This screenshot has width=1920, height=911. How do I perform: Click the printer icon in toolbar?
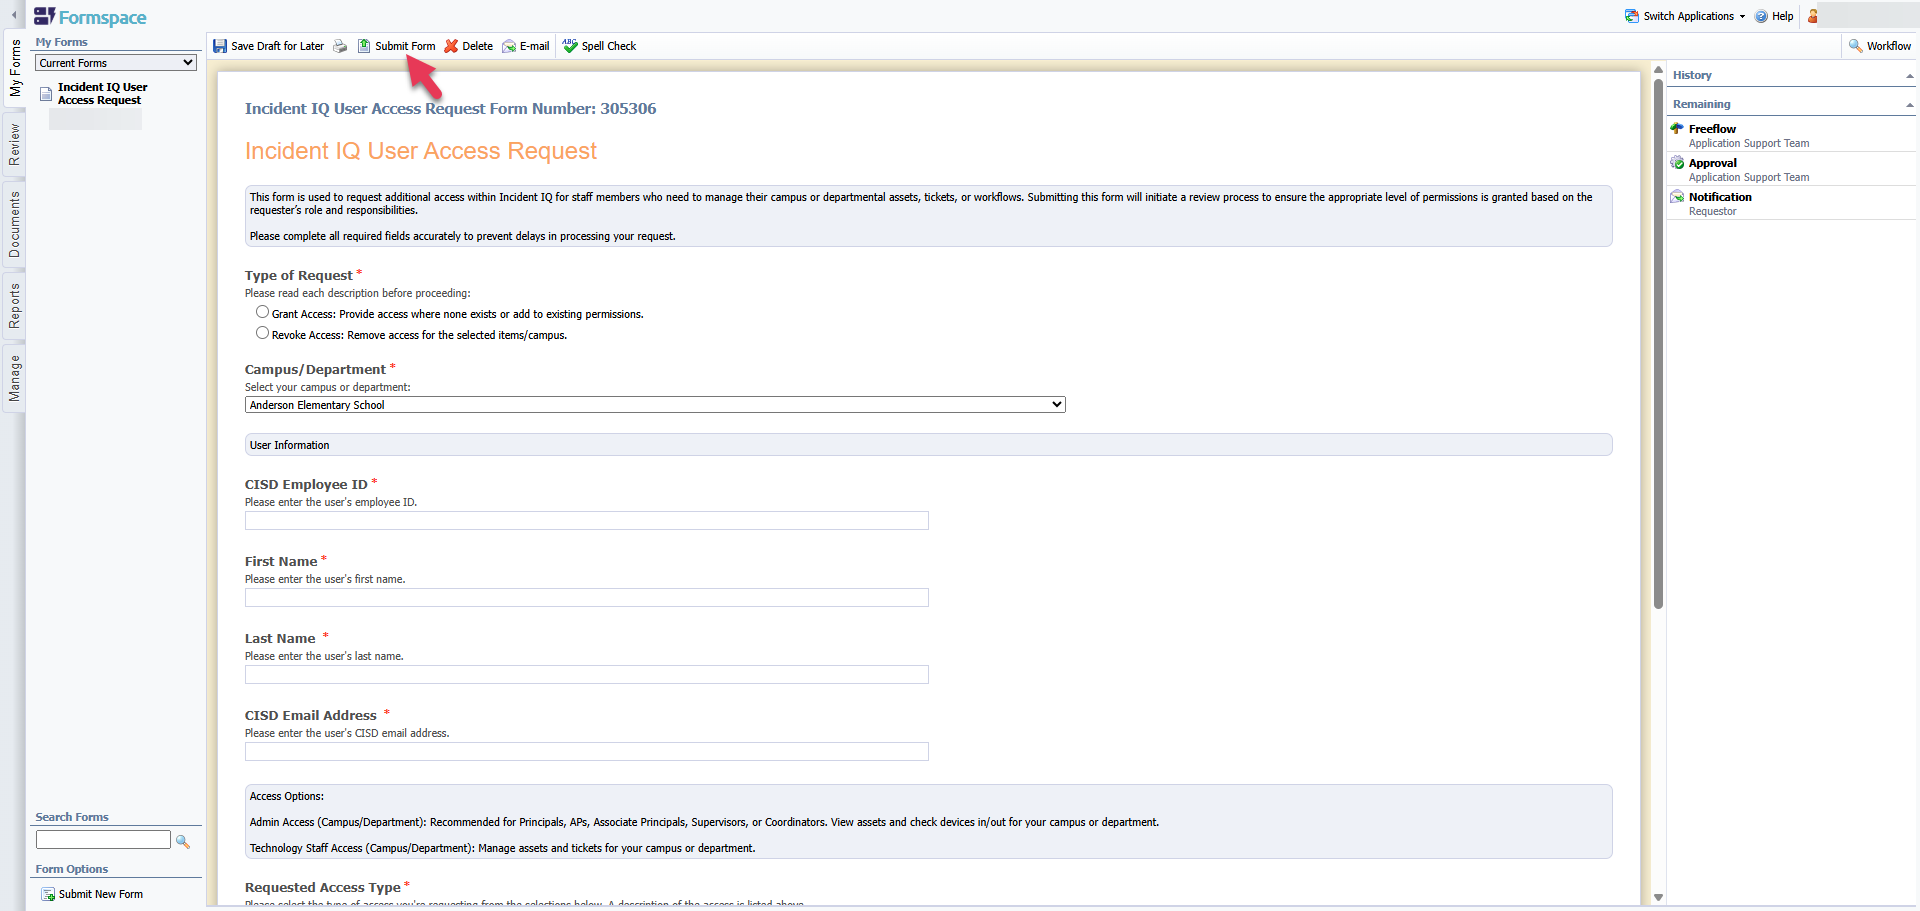340,46
